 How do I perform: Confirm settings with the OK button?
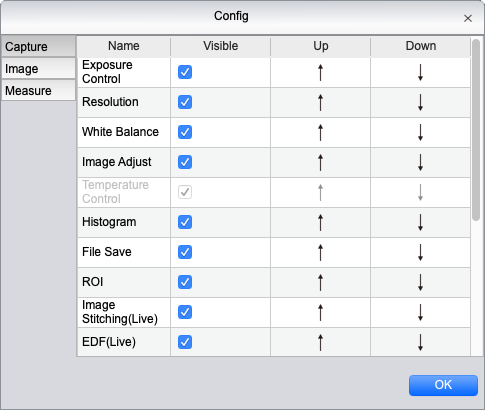pos(443,385)
